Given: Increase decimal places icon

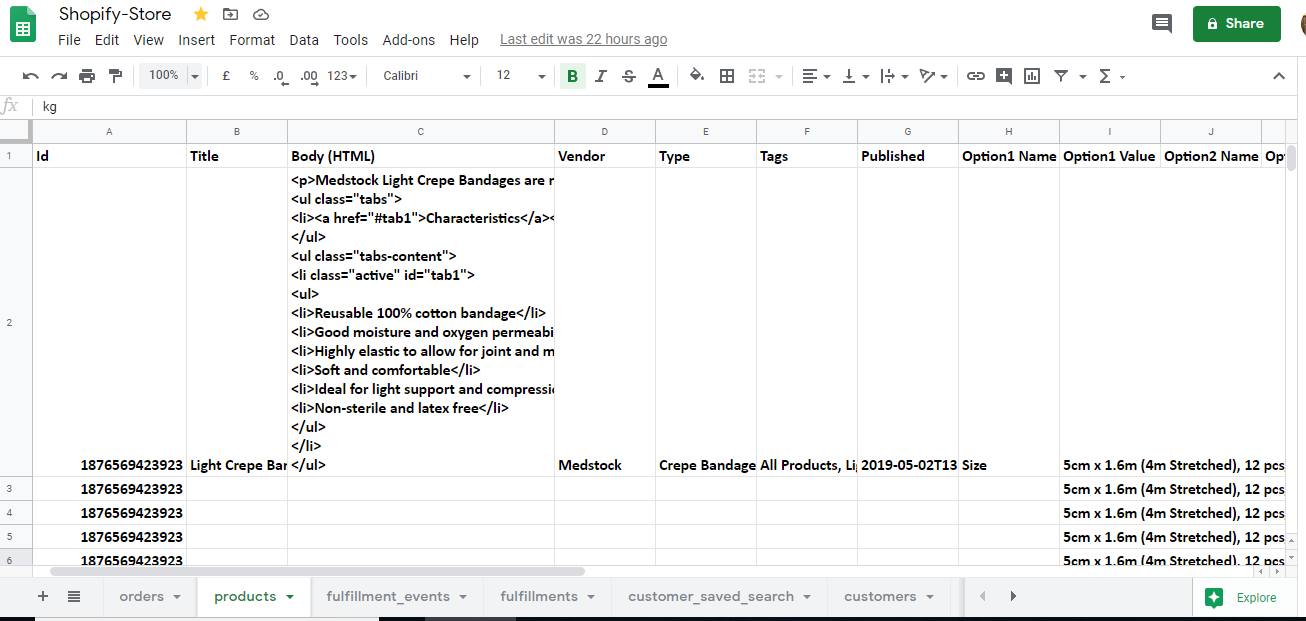Looking at the screenshot, I should [x=309, y=76].
